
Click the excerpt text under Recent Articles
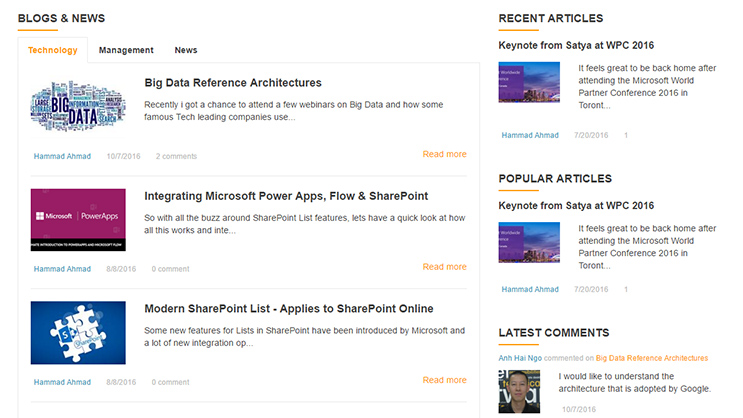pyautogui.click(x=647, y=87)
